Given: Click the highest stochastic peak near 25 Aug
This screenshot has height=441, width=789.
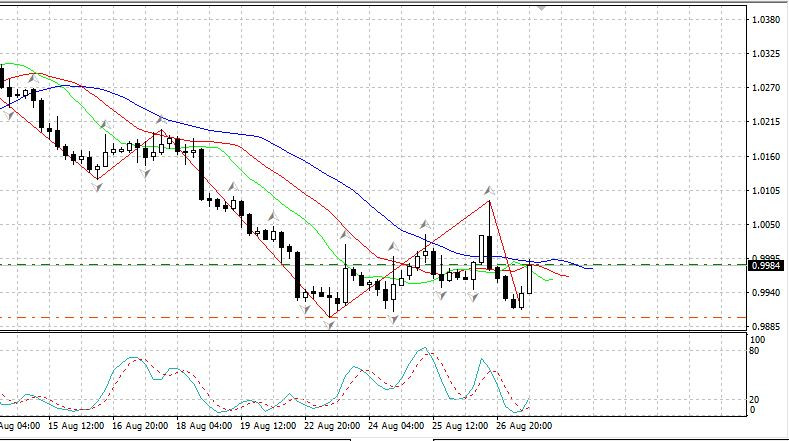Looking at the screenshot, I should point(424,349).
